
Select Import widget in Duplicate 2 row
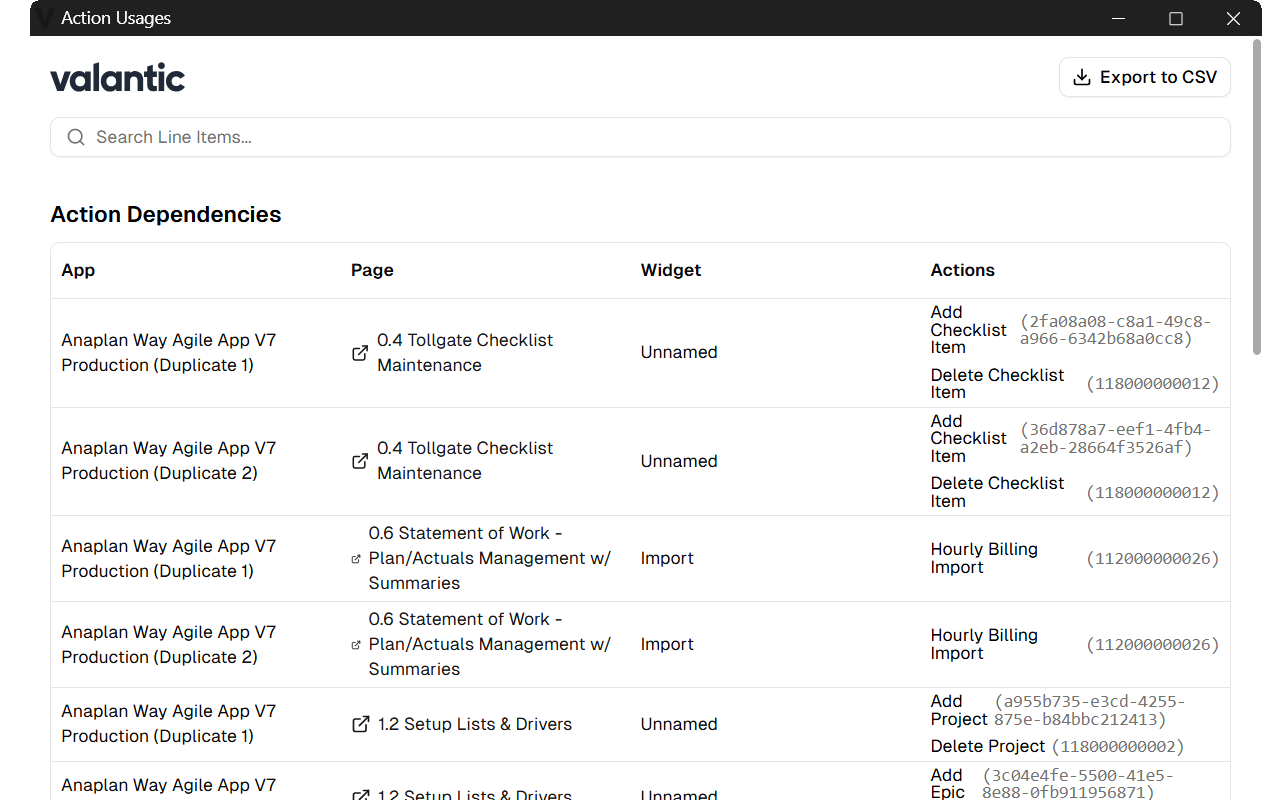(x=667, y=644)
